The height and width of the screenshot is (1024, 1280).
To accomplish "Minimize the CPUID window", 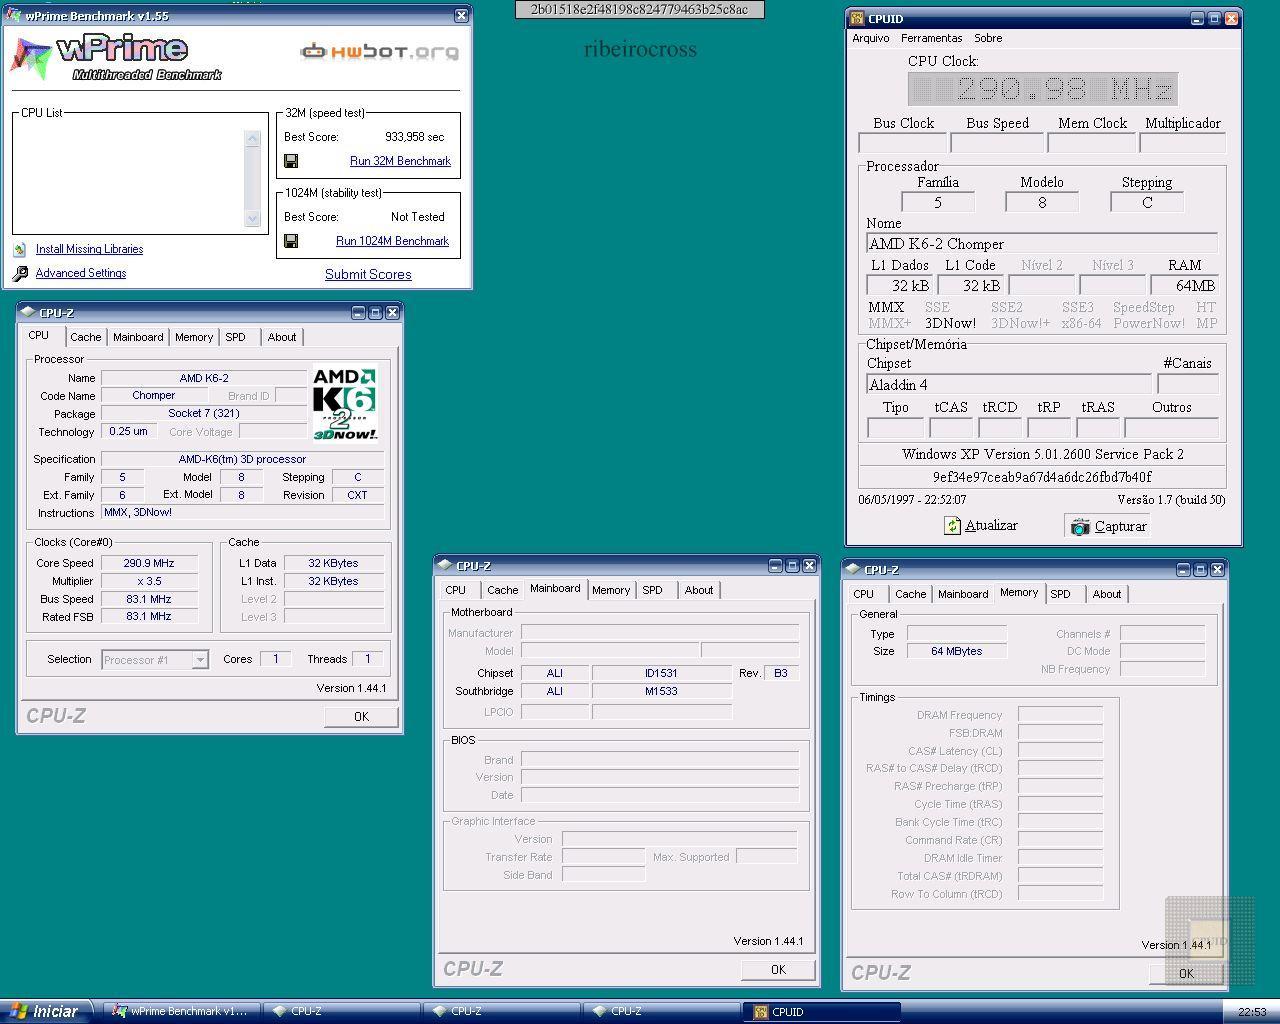I will coord(1198,18).
